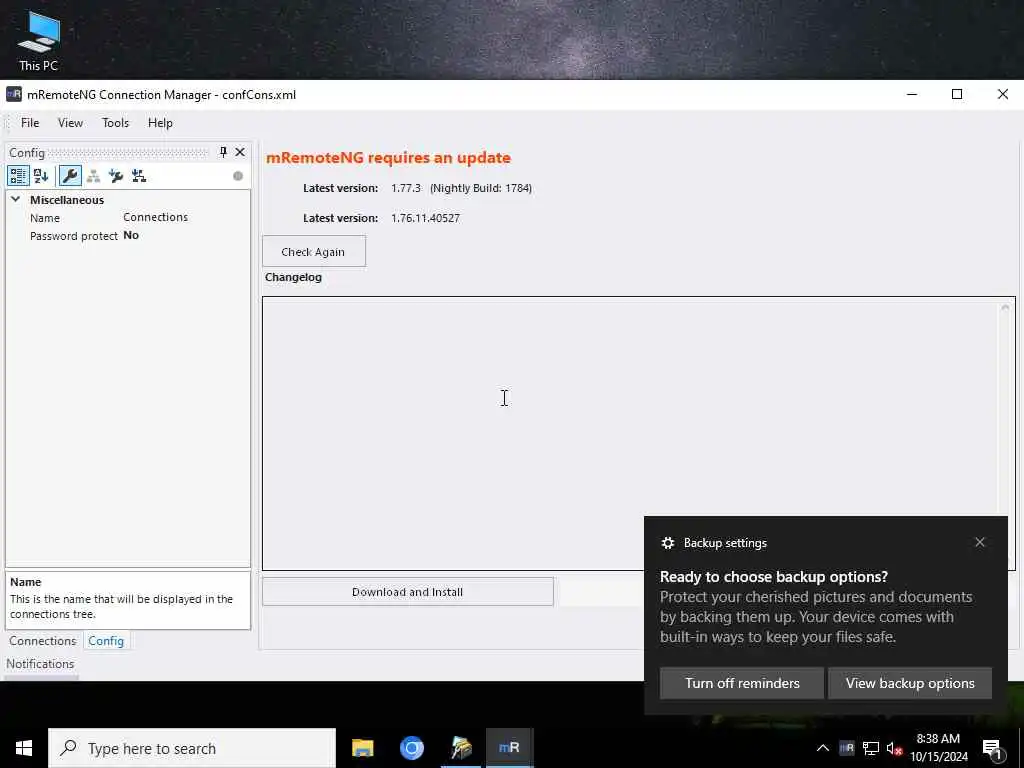This screenshot has height=768, width=1024.
Task: Show the Properties wrench icon
Action: tap(70, 176)
